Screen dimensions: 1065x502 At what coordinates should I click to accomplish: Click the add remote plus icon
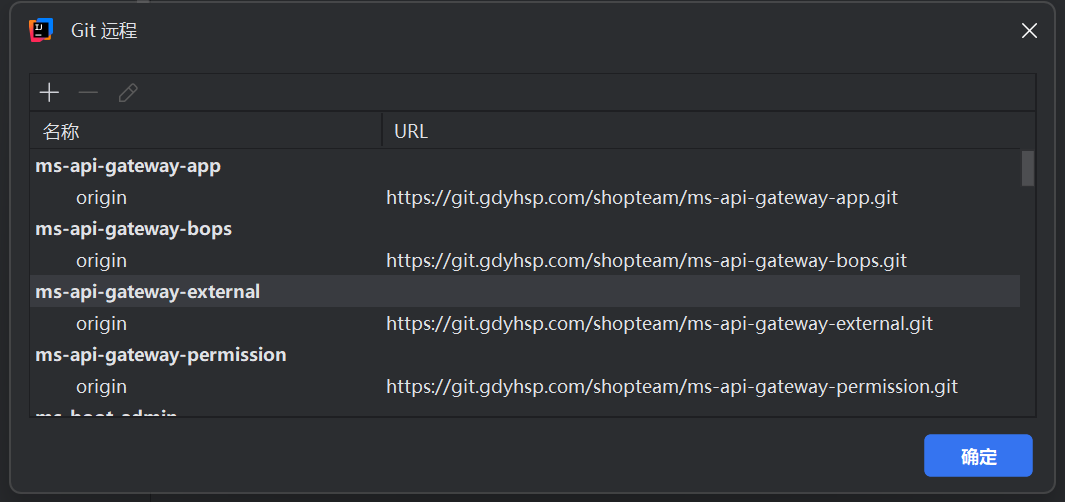pyautogui.click(x=49, y=93)
